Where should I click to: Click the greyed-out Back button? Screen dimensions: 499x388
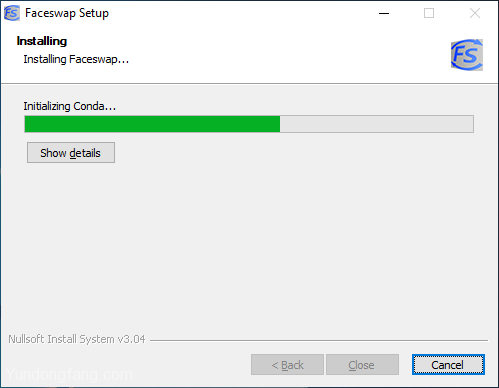pyautogui.click(x=287, y=365)
